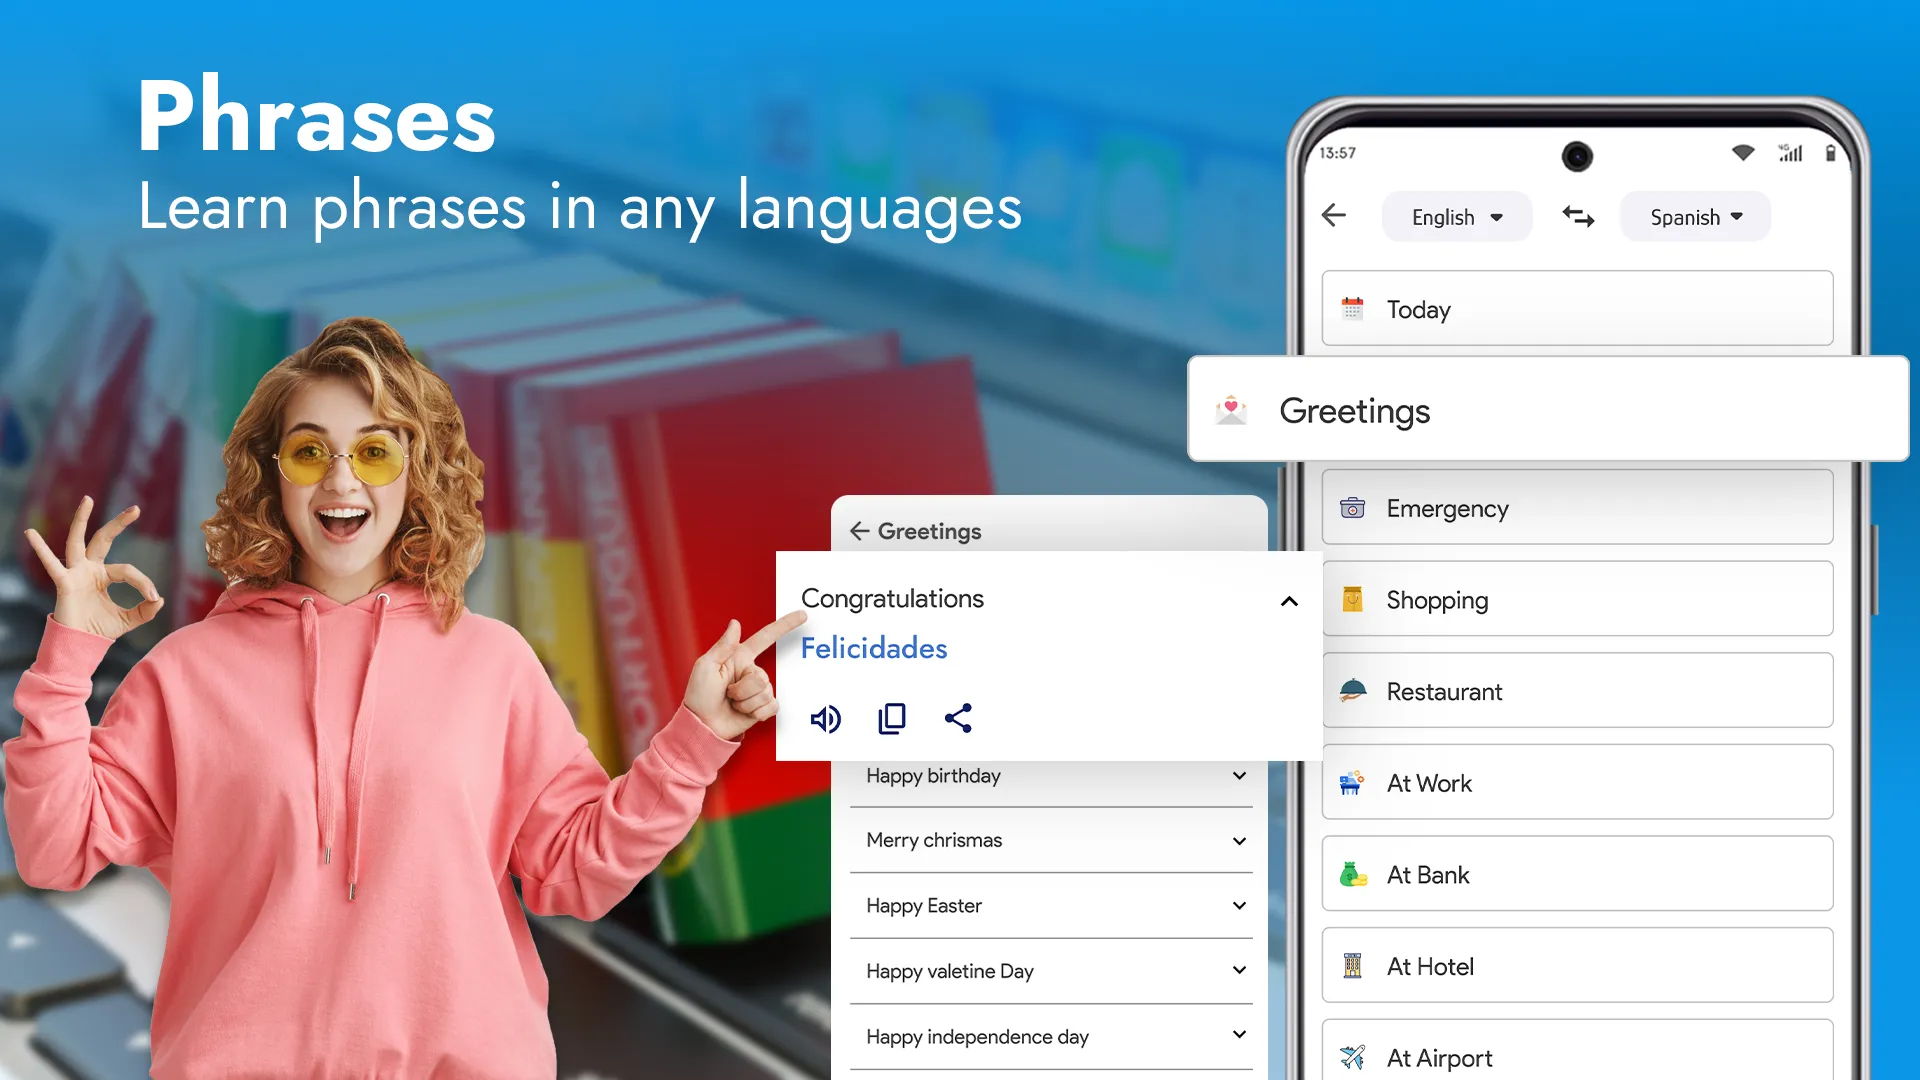Click the At Bank button
The height and width of the screenshot is (1080, 1920).
(1576, 874)
